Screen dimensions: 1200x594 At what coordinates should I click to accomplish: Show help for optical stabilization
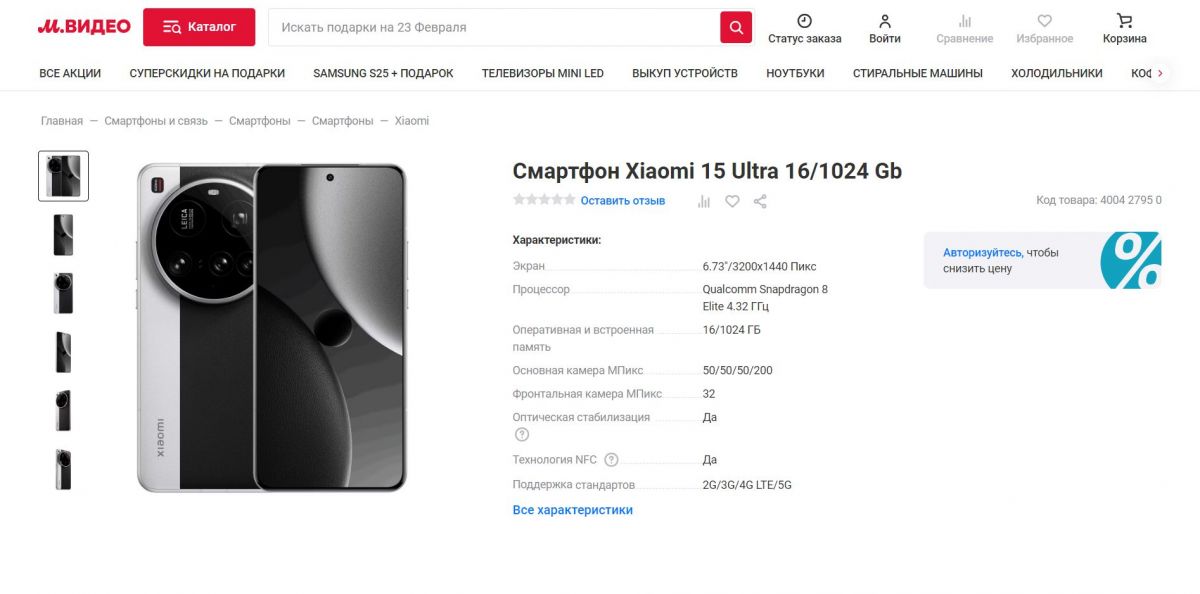click(521, 434)
